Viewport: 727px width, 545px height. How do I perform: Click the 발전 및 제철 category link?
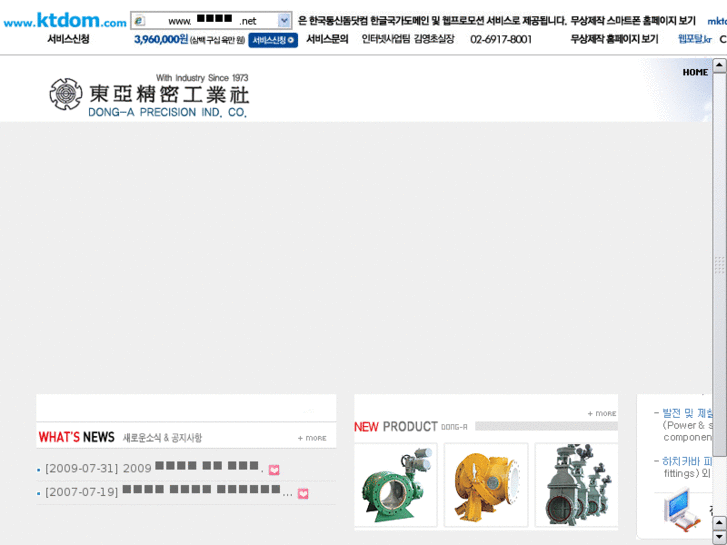click(x=687, y=413)
